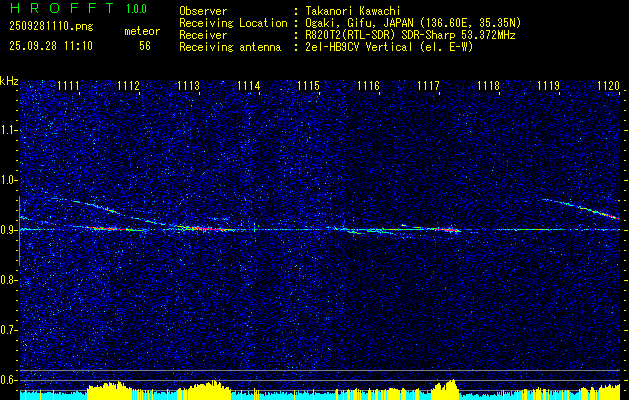The image size is (629, 400).
Task: Click the R820T2 SDR-Sharp 53.372MHz text
Action: coord(410,35)
